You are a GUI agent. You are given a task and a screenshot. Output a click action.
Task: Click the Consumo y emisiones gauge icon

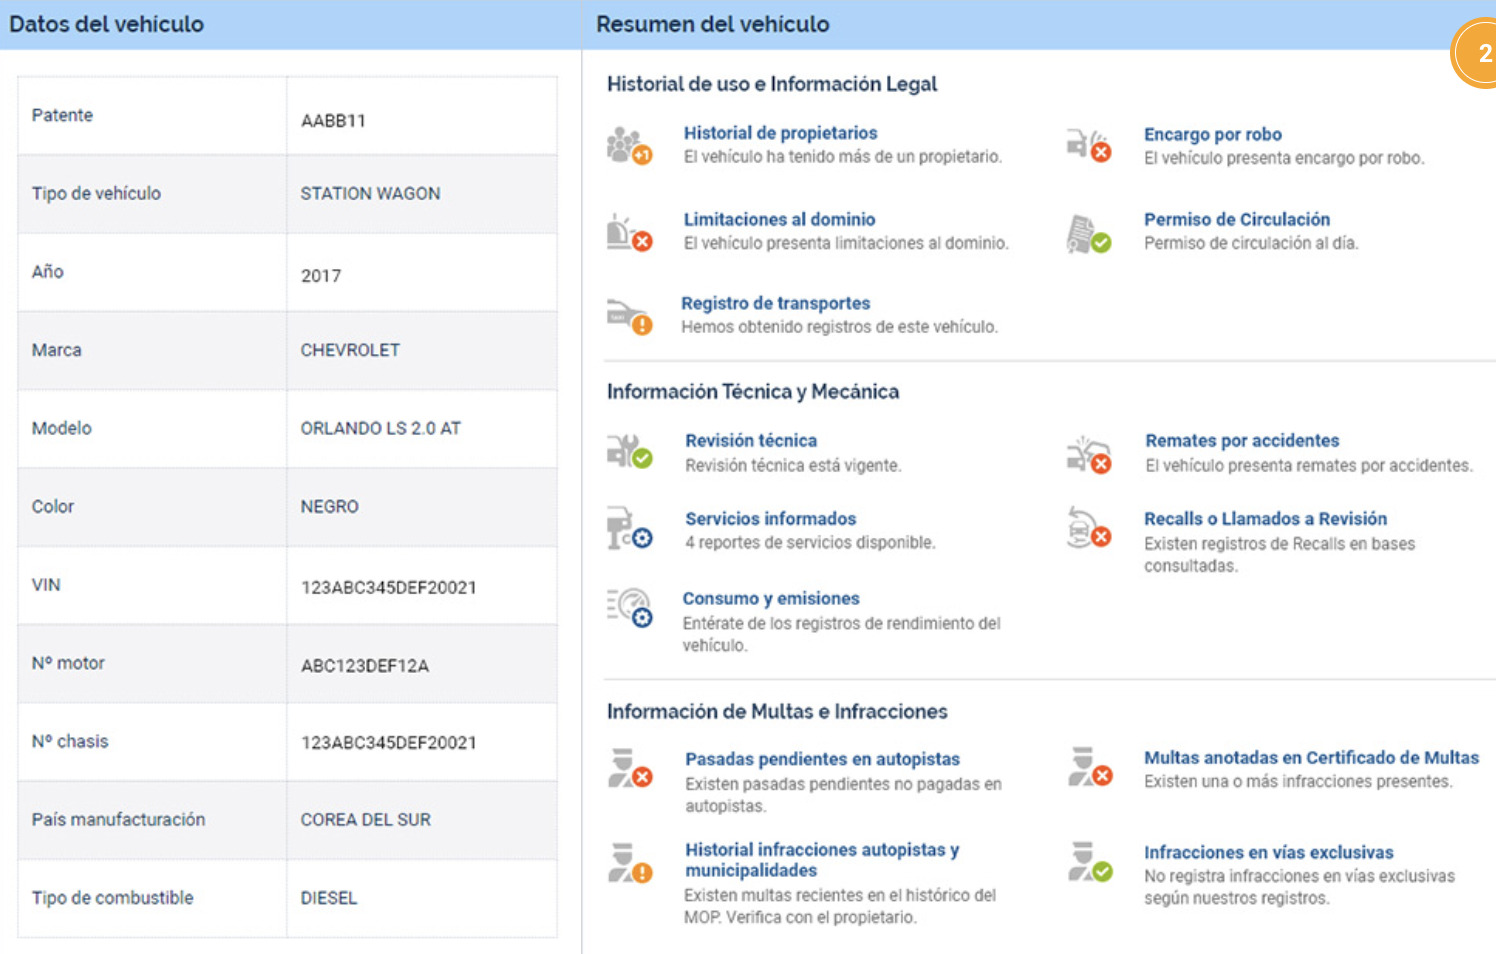629,608
